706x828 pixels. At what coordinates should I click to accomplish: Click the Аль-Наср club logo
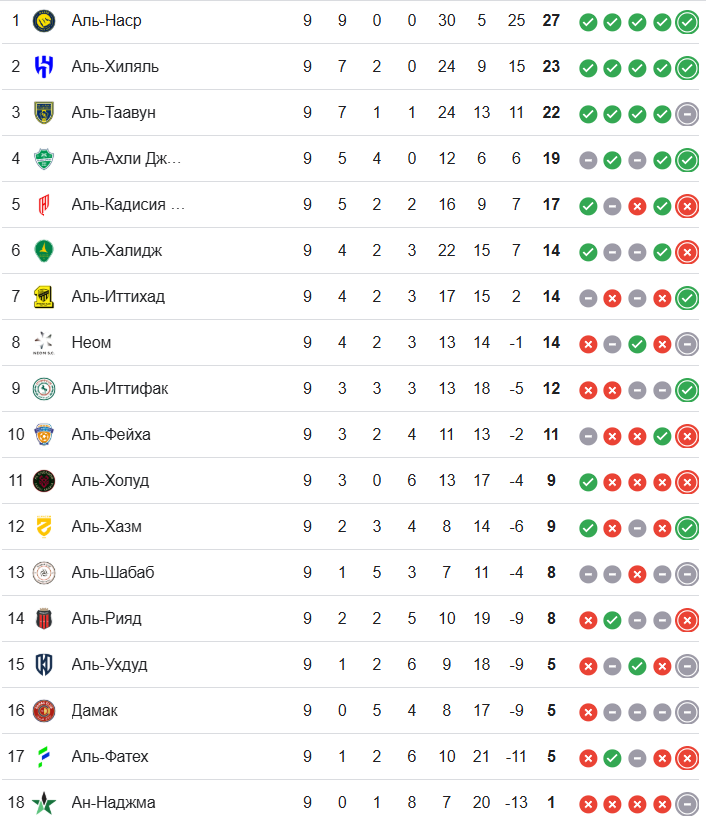[x=44, y=21]
